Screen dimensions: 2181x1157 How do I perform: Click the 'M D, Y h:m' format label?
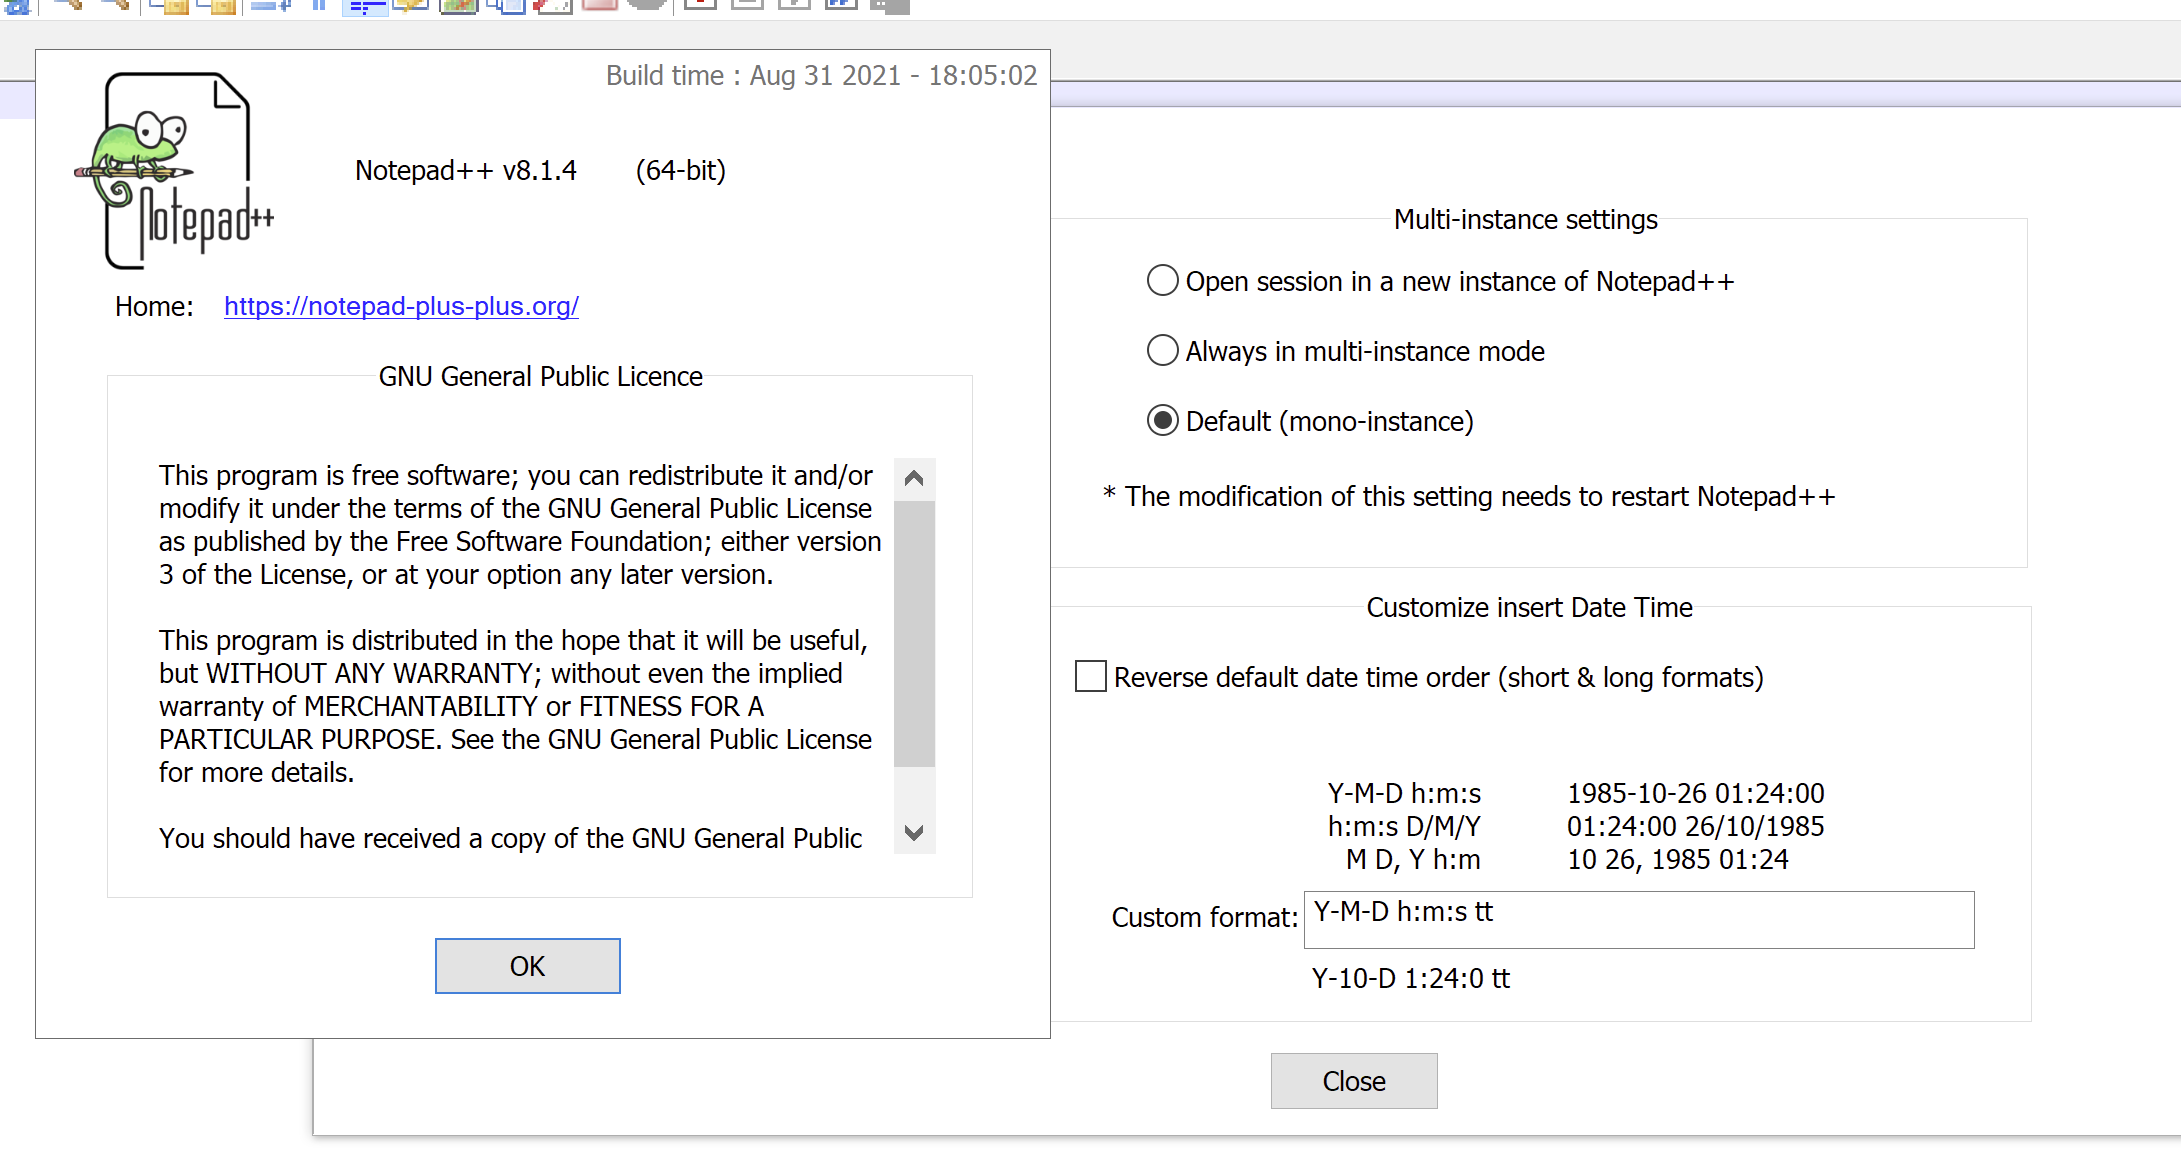pos(1413,859)
